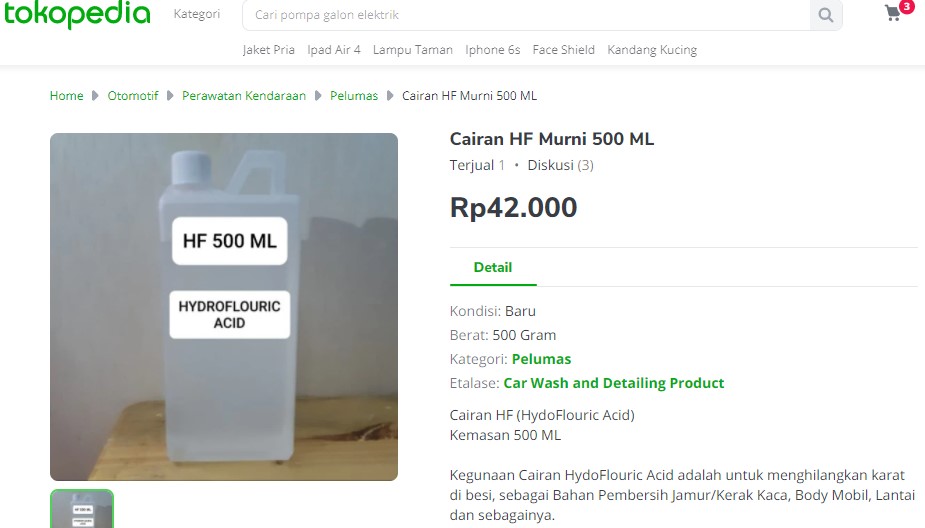Select the product image thumbnail
Image resolution: width=925 pixels, height=528 pixels.
pyautogui.click(x=82, y=509)
